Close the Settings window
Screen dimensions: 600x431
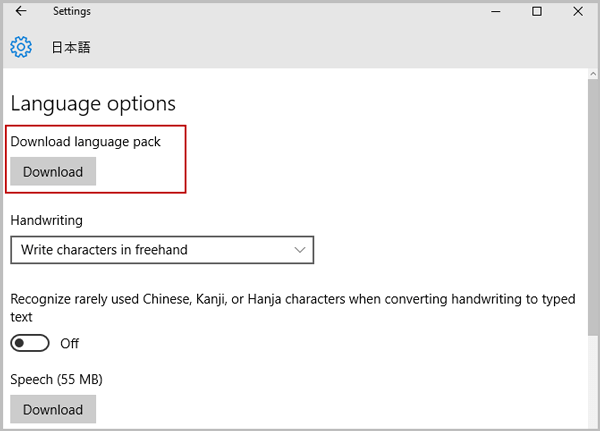(578, 11)
